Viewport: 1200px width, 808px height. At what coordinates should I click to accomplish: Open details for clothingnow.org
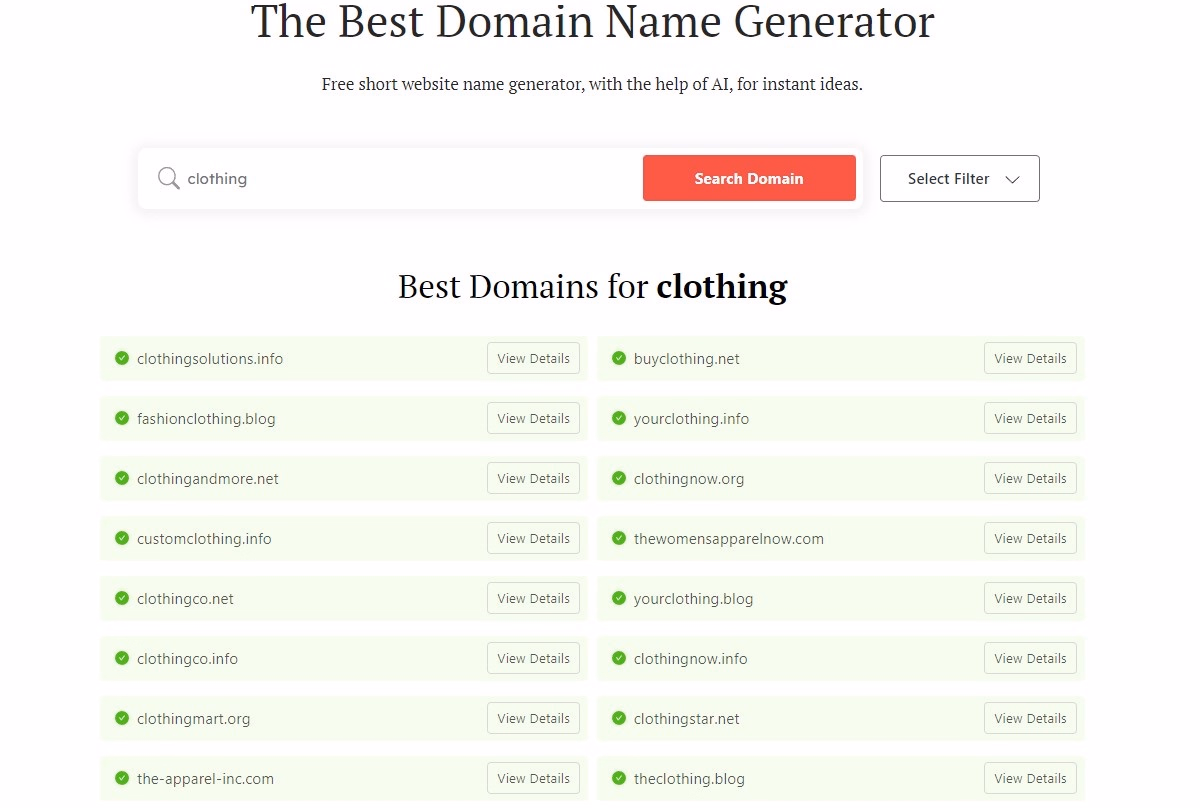tap(1030, 478)
